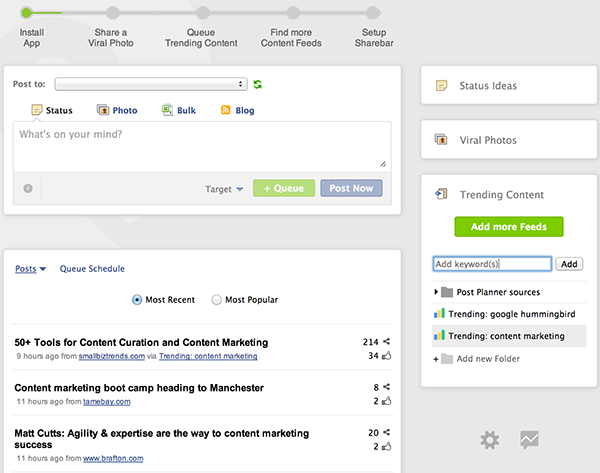This screenshot has height=473, width=600.
Task: Click the Add keyword(s) input field
Action: click(x=492, y=264)
